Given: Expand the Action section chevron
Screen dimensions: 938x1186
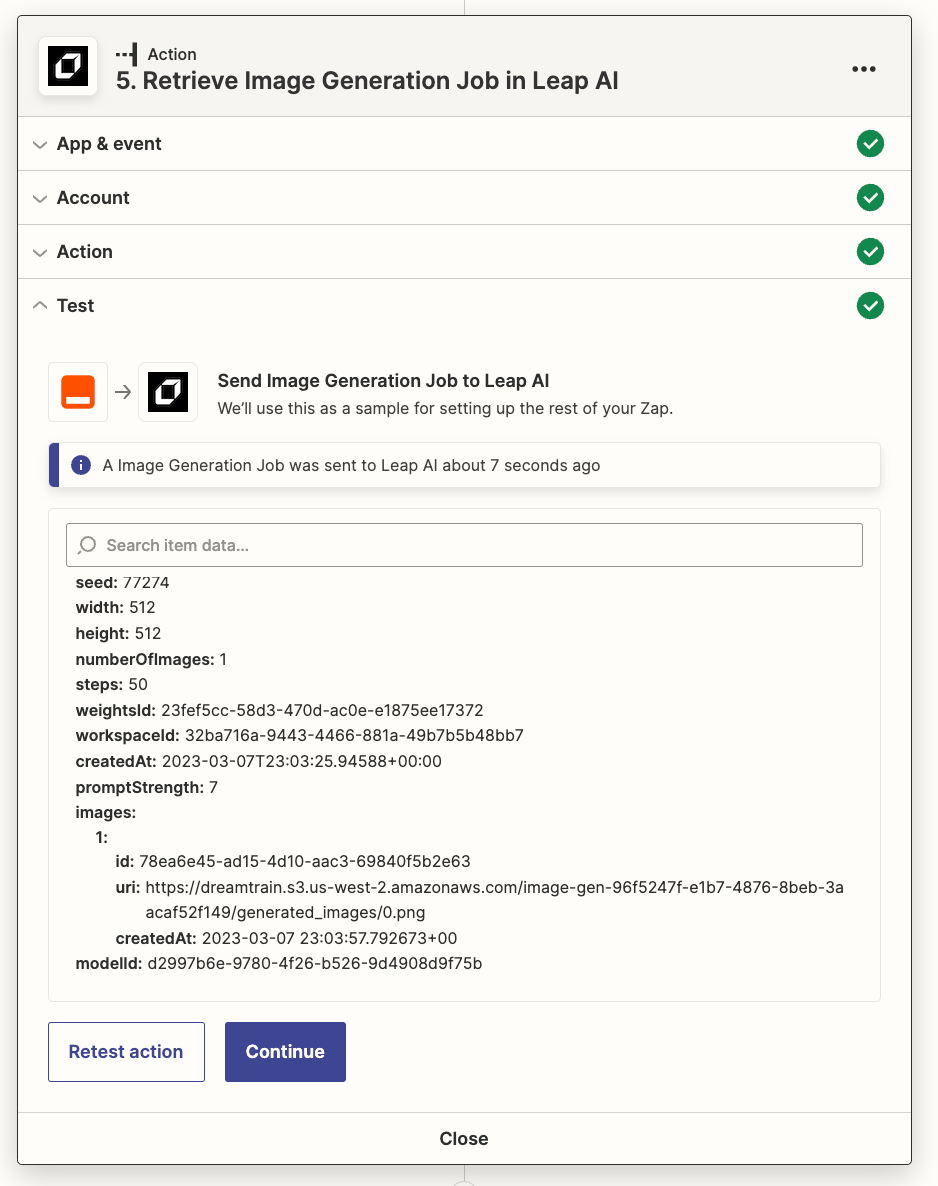Looking at the screenshot, I should [40, 252].
